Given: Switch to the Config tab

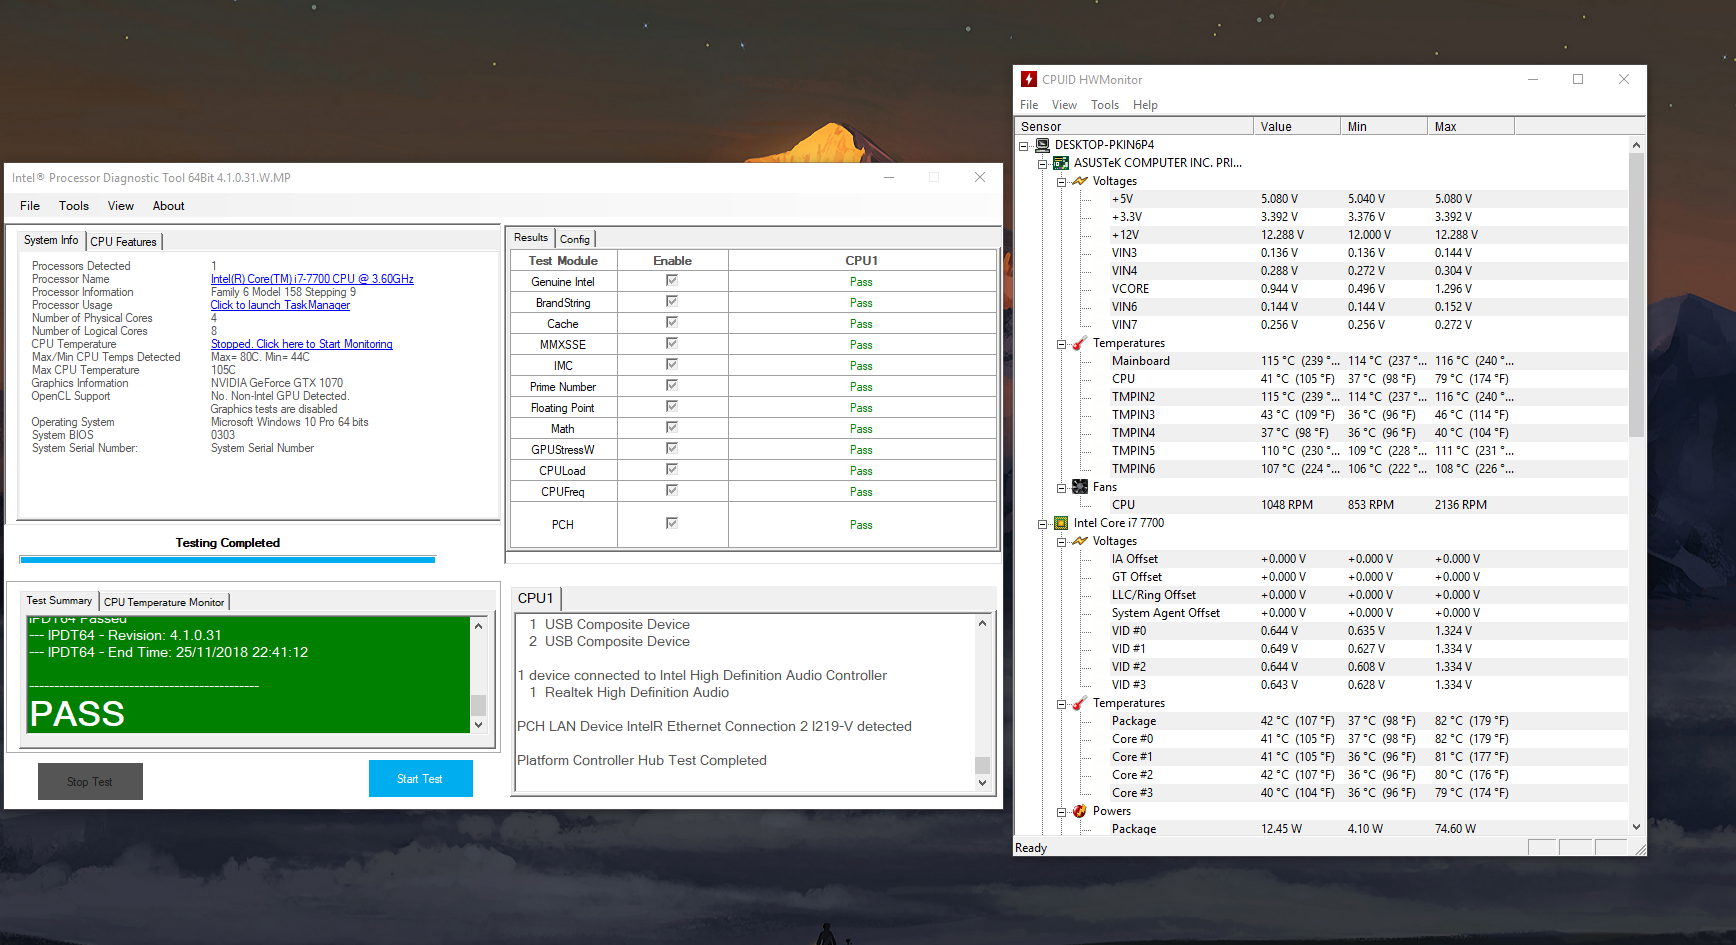Looking at the screenshot, I should [x=575, y=239].
